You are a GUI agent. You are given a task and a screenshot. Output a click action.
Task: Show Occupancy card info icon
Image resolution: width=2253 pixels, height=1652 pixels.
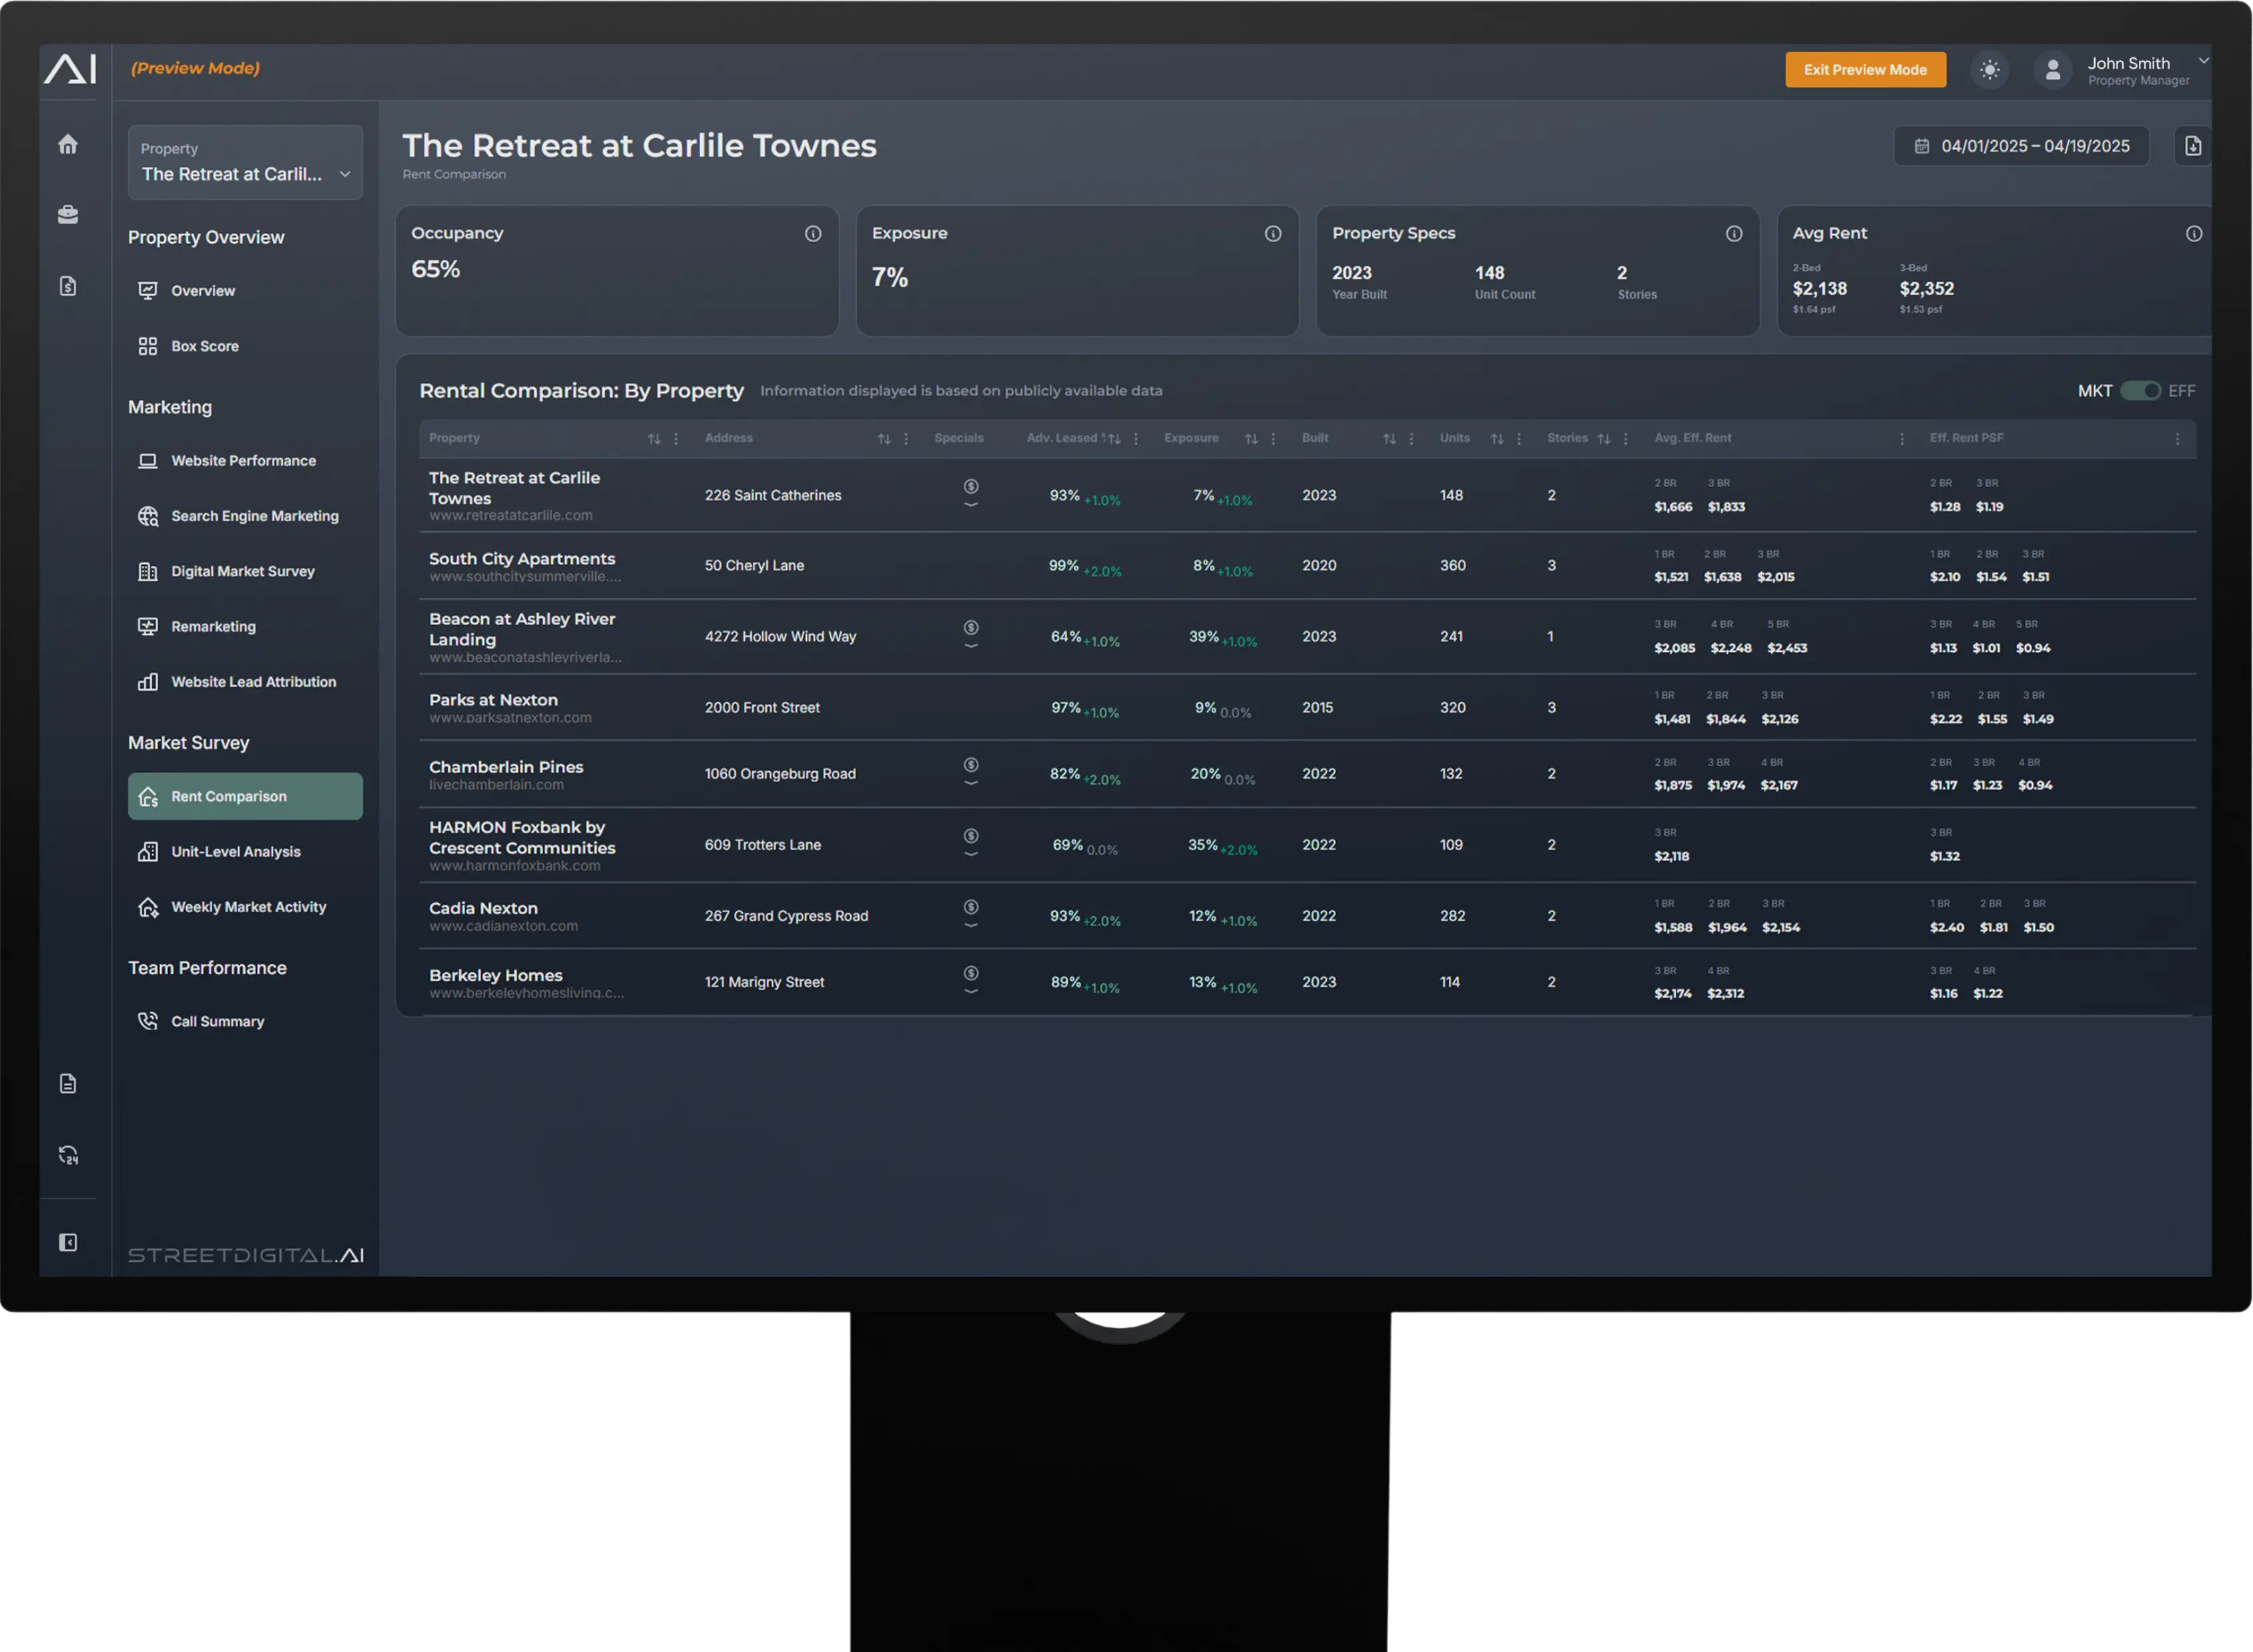click(x=813, y=233)
